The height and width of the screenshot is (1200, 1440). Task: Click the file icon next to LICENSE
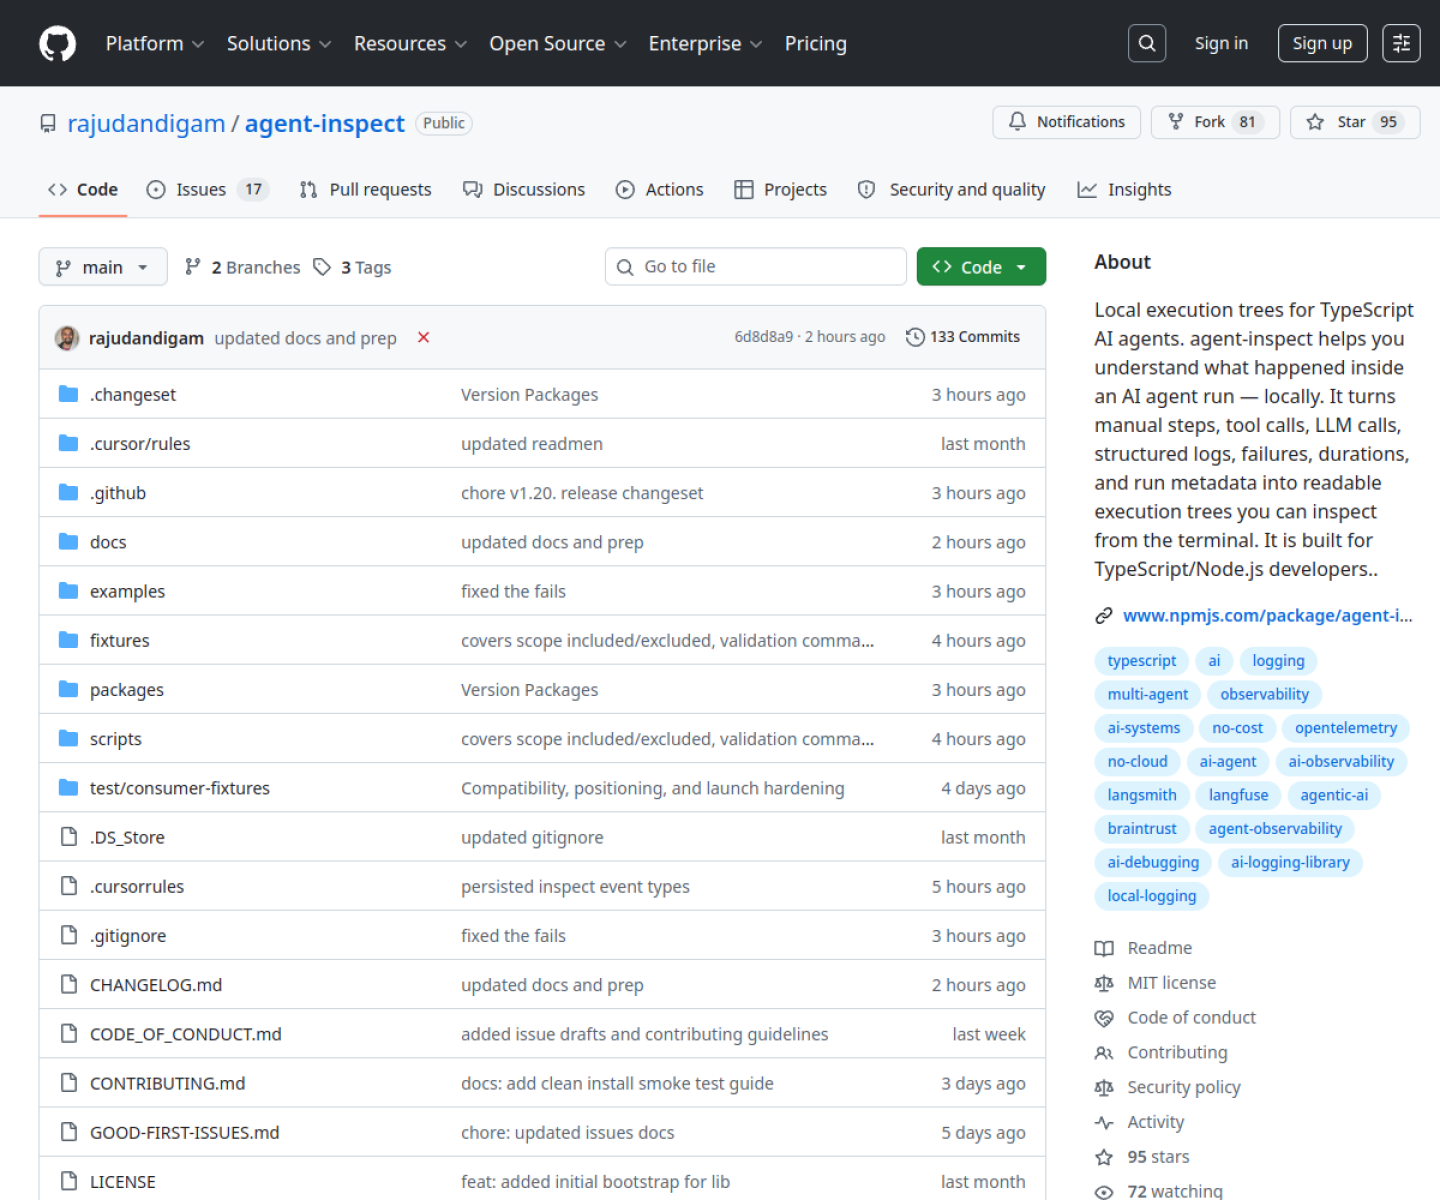coord(69,1181)
